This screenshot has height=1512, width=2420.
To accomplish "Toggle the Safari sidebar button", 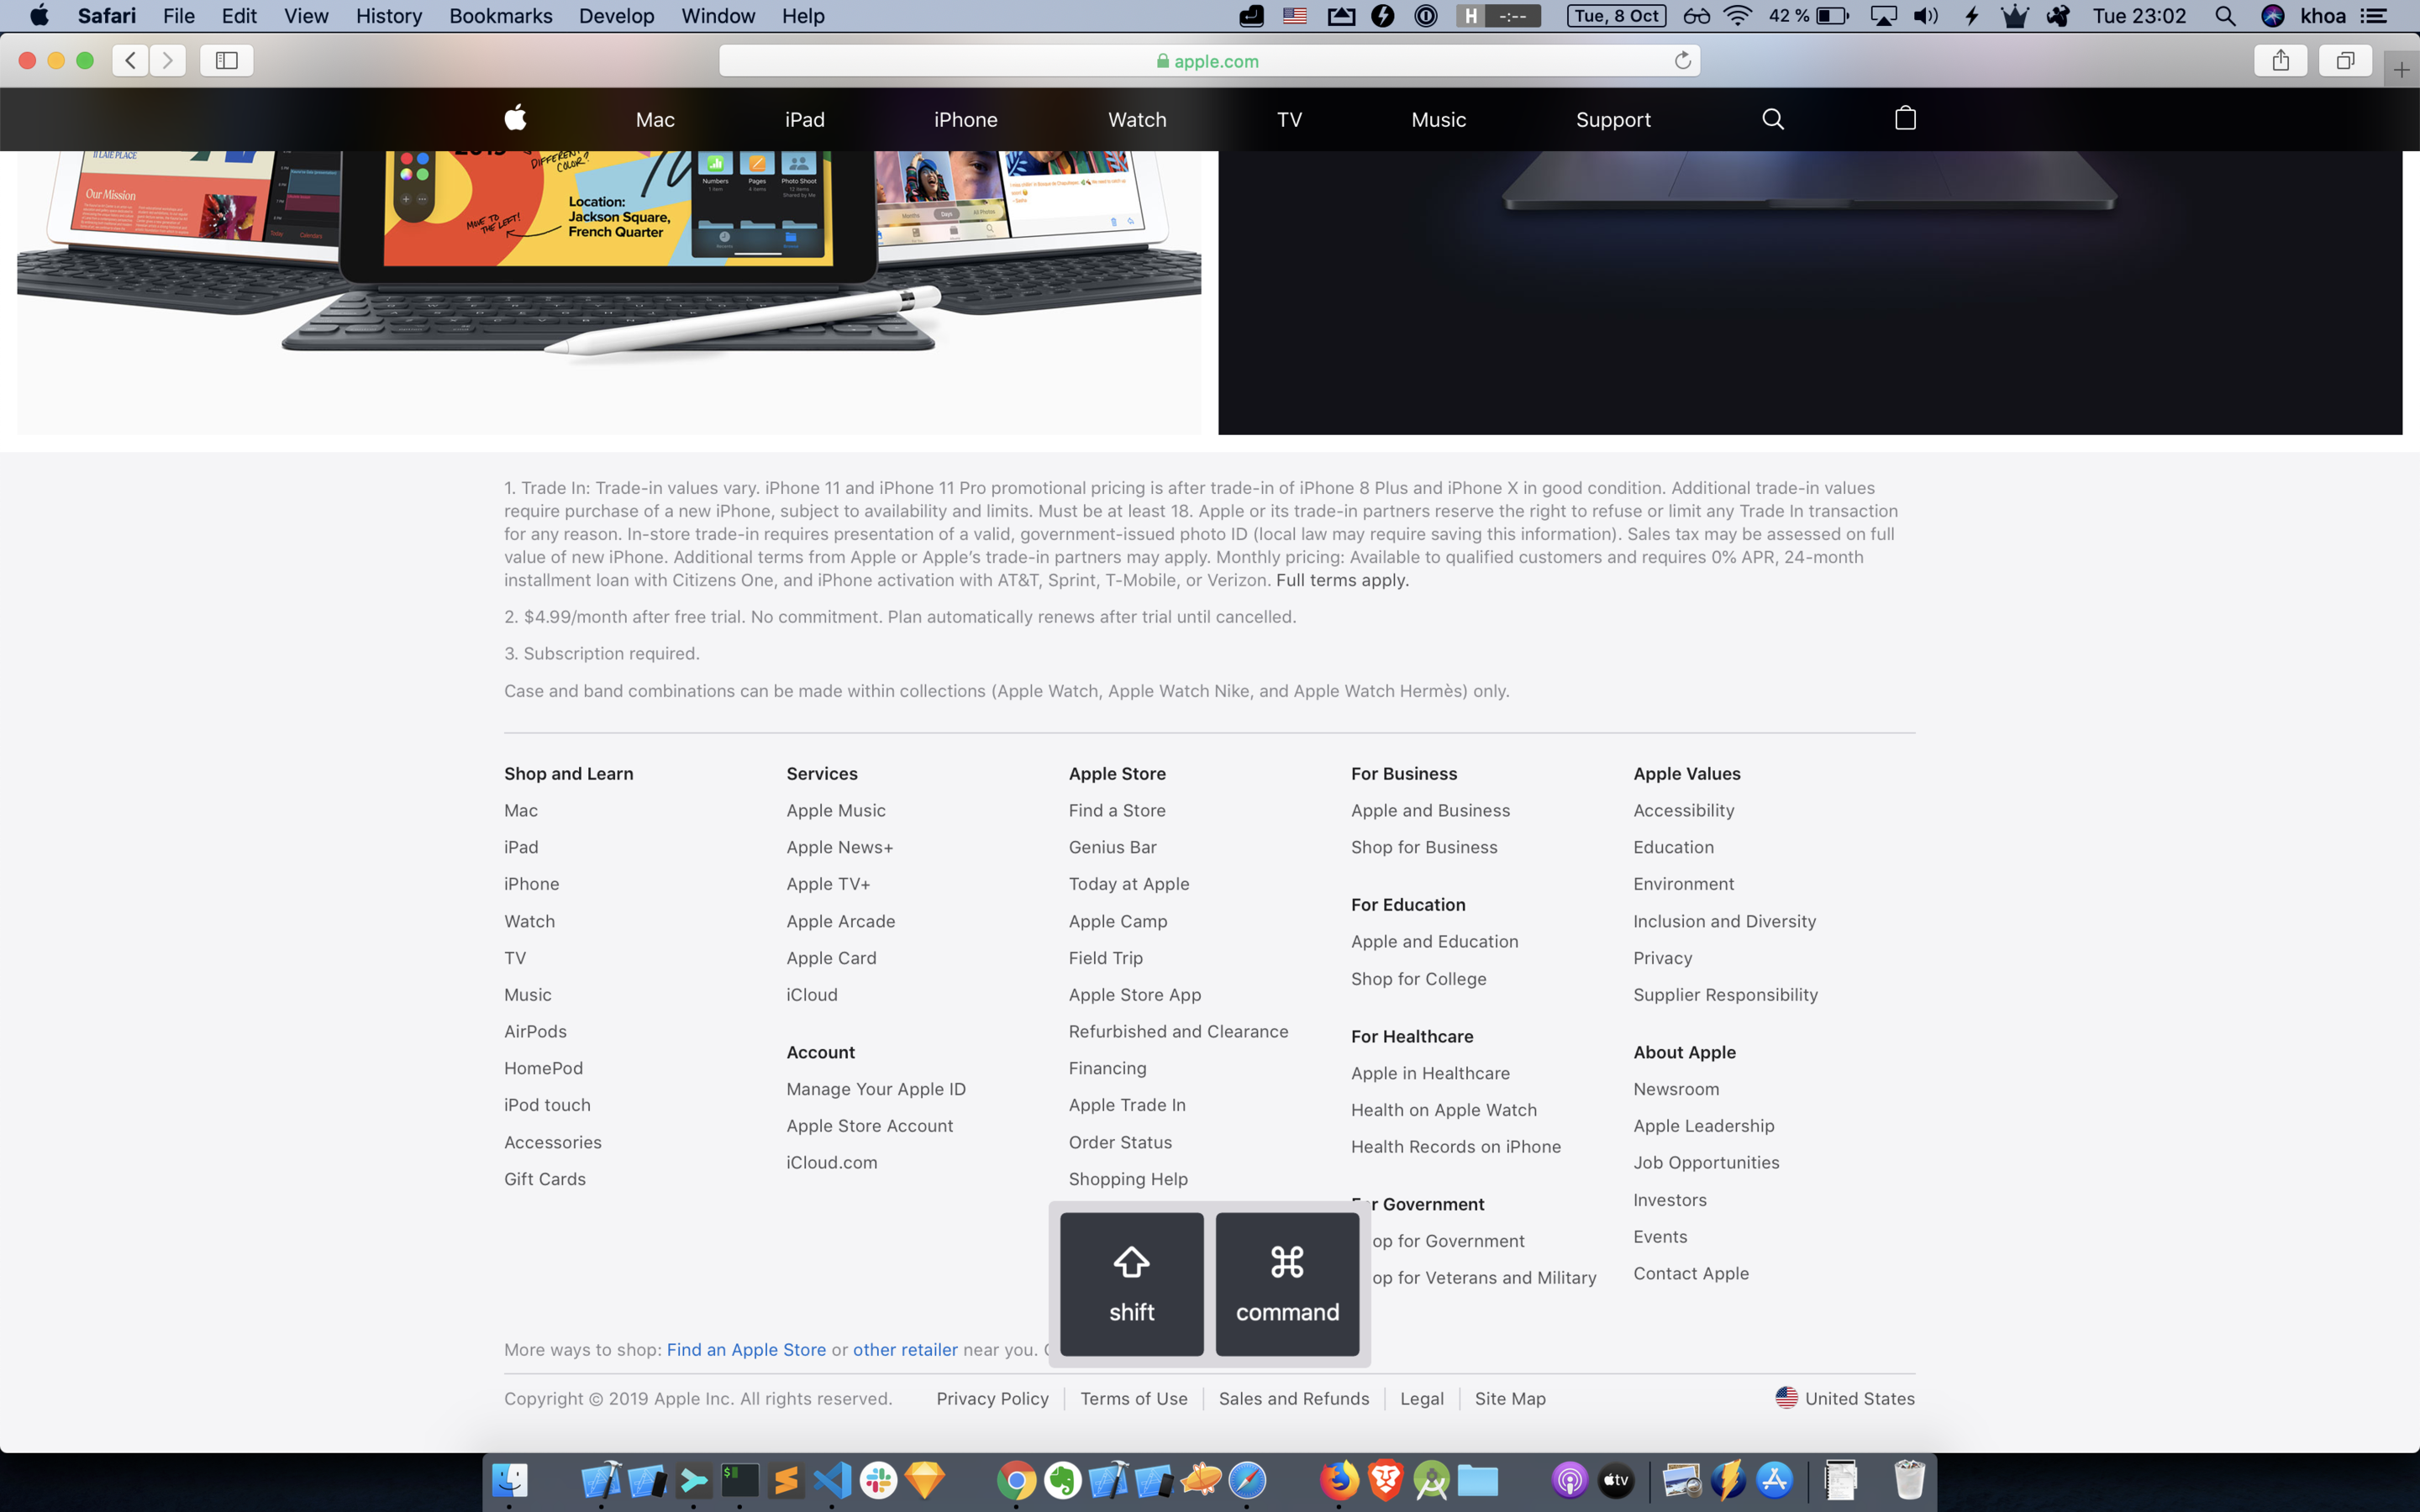I will point(227,61).
